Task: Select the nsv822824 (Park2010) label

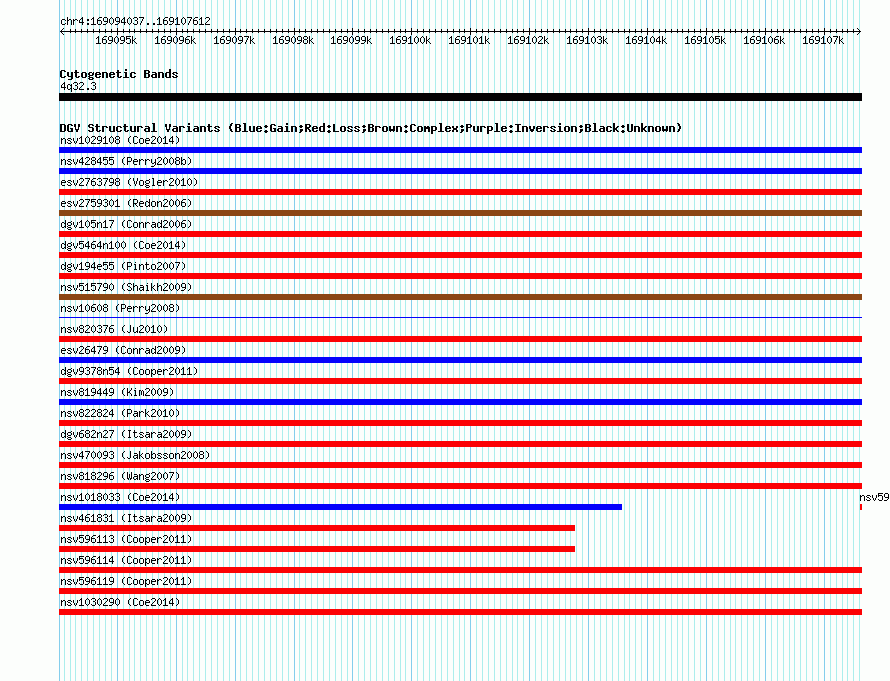Action: [120, 413]
